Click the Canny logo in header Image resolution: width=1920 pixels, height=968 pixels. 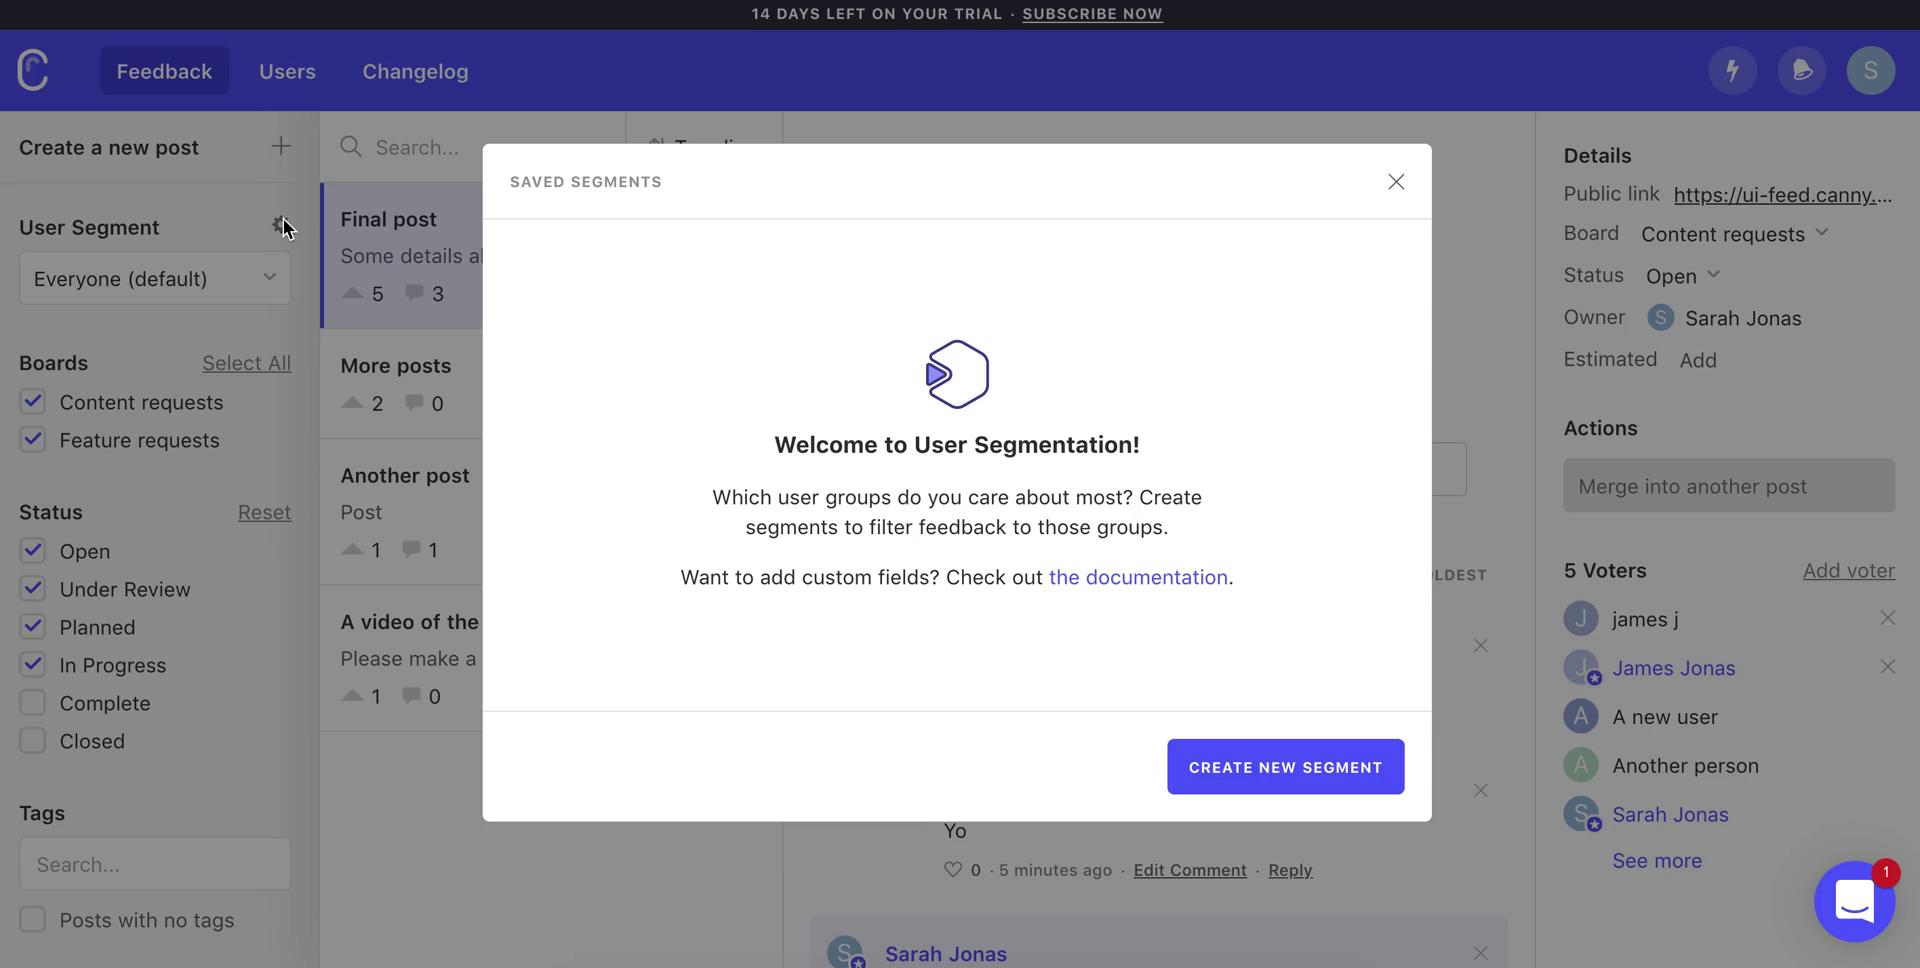[x=33, y=71]
